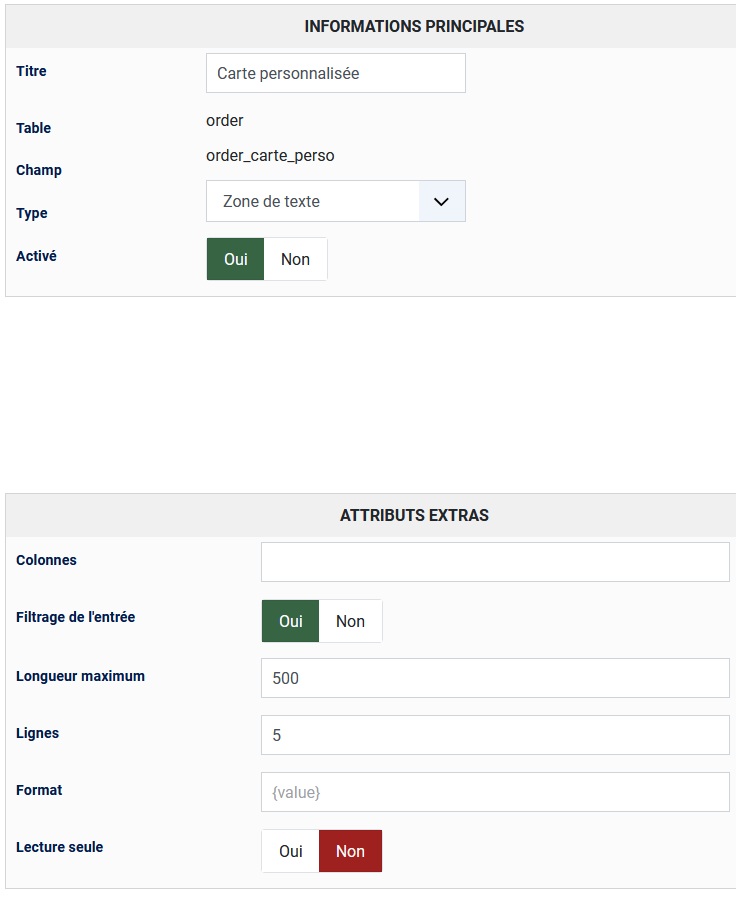This screenshot has height=901, width=736.
Task: Click the field name 'order_carte_perso'
Action: tap(270, 155)
